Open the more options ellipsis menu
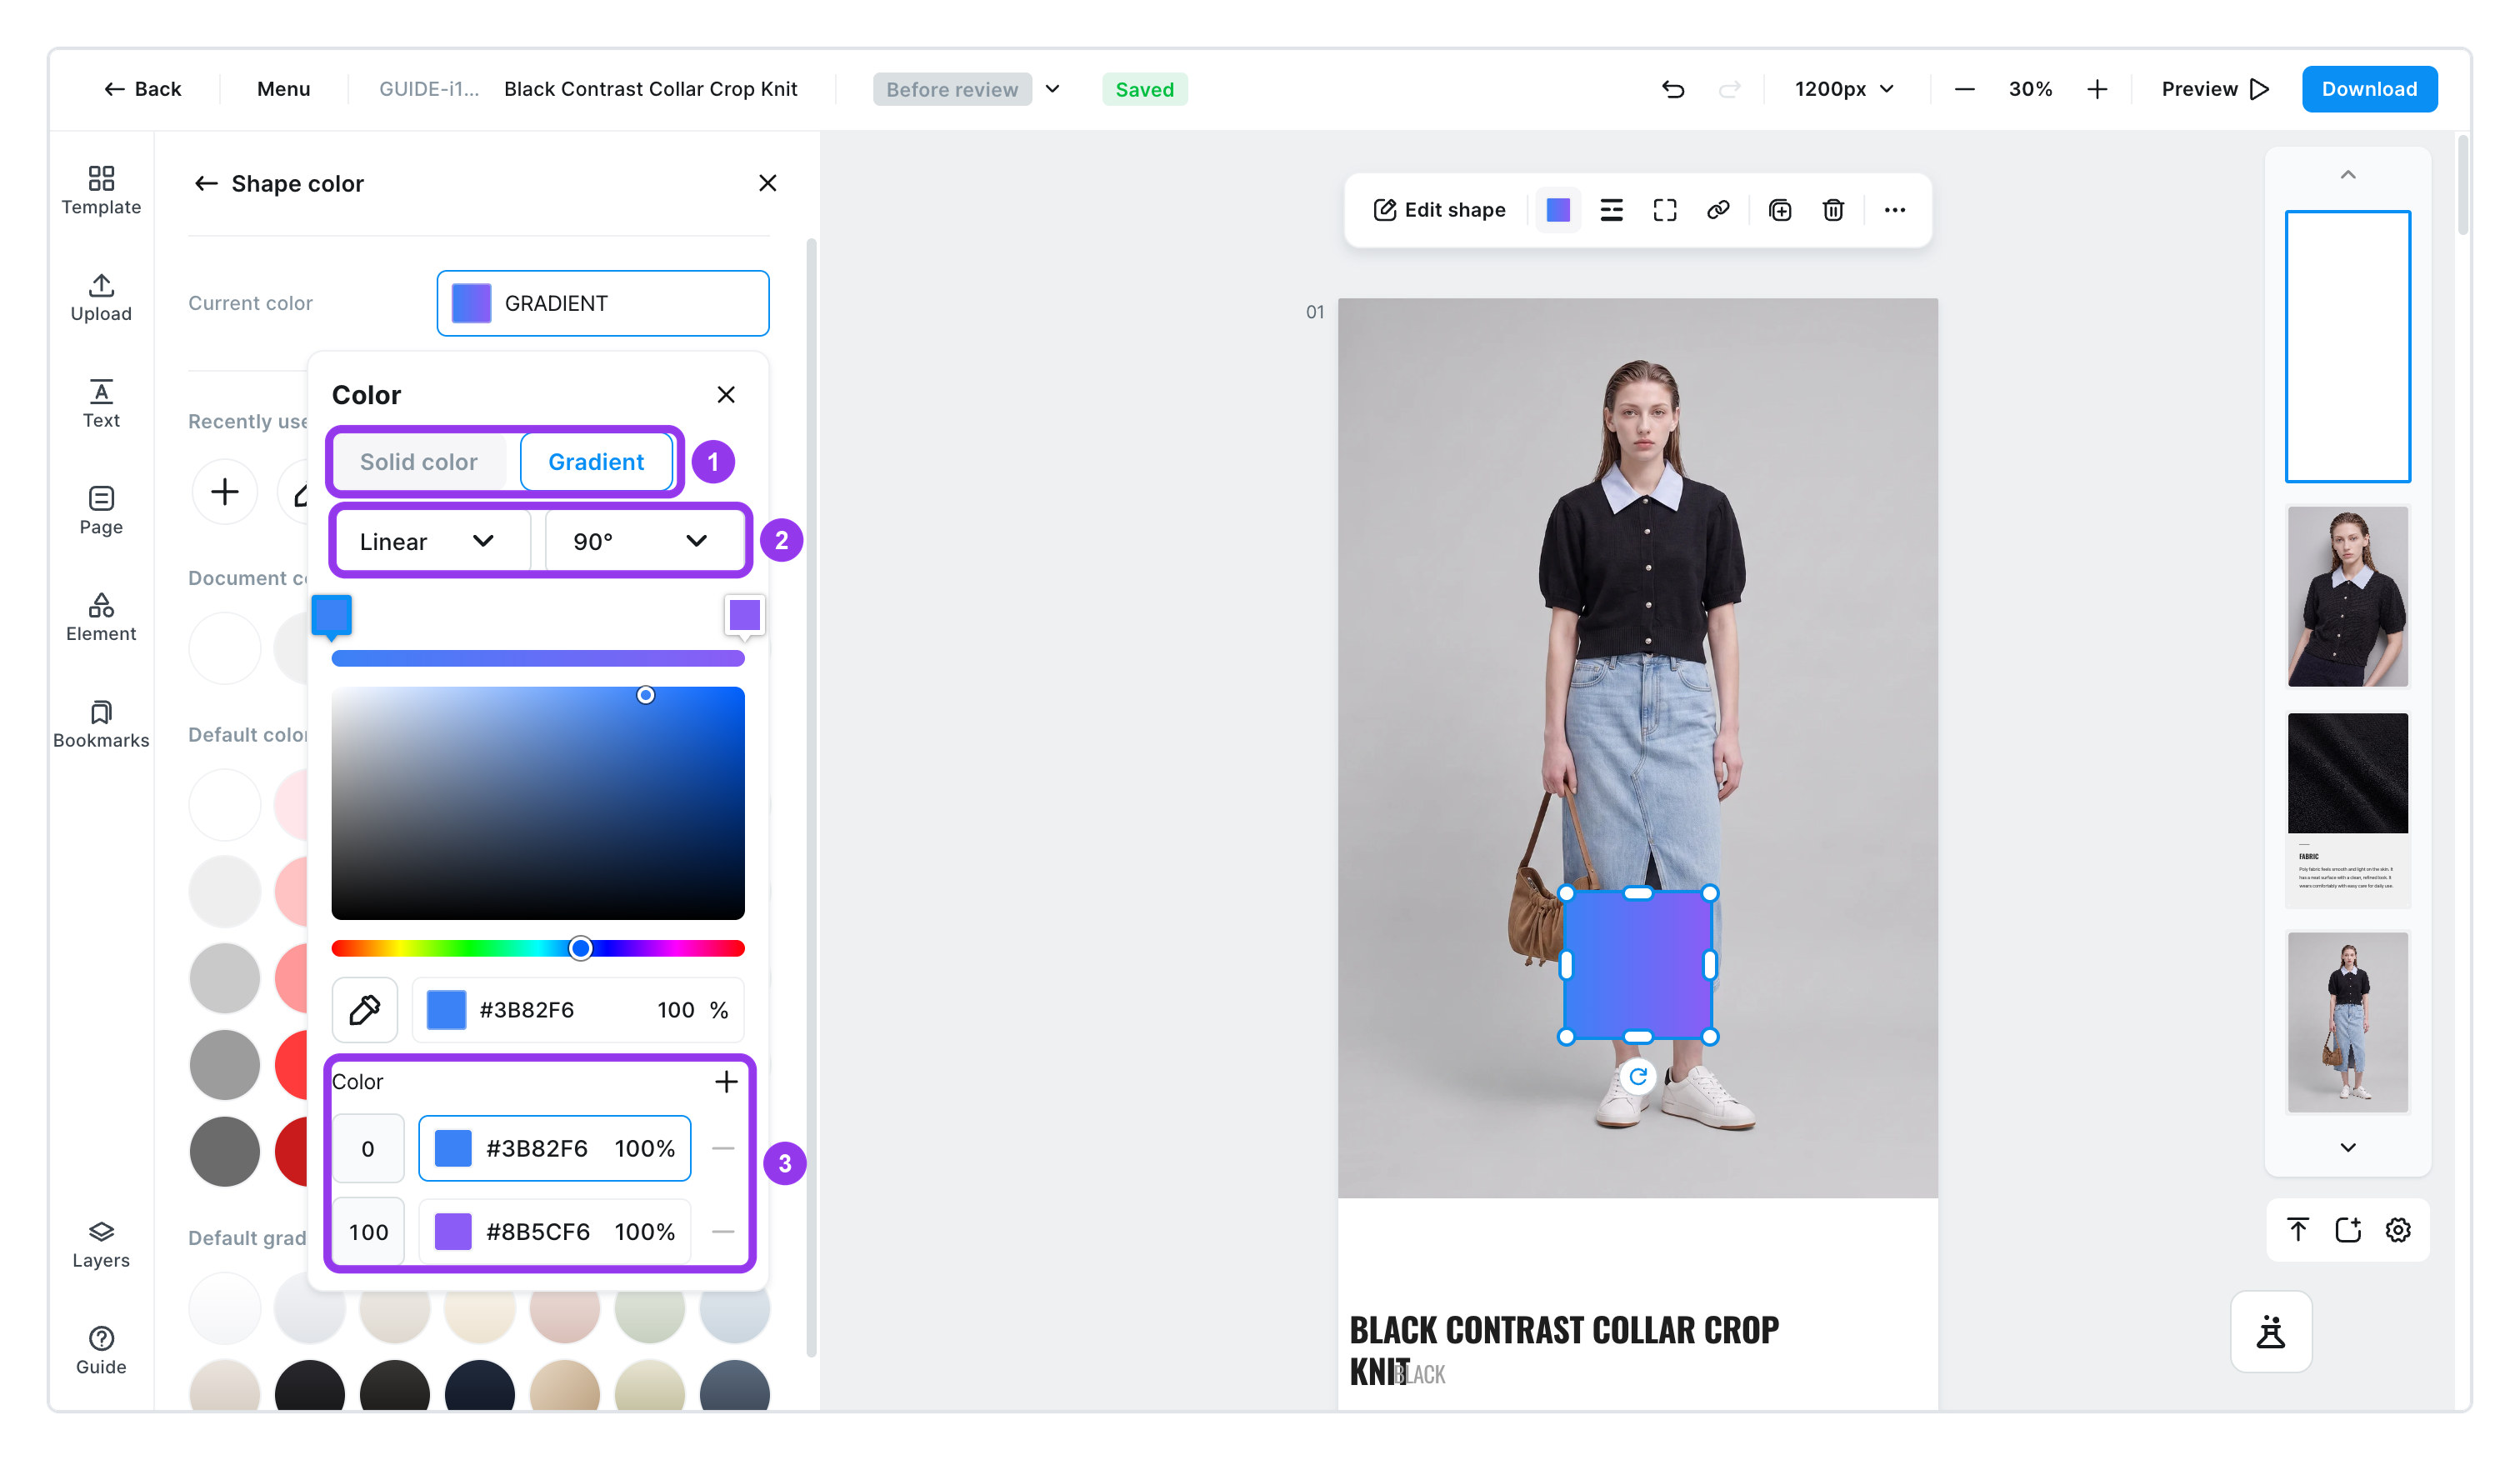This screenshot has height=1460, width=2520. [1895, 210]
